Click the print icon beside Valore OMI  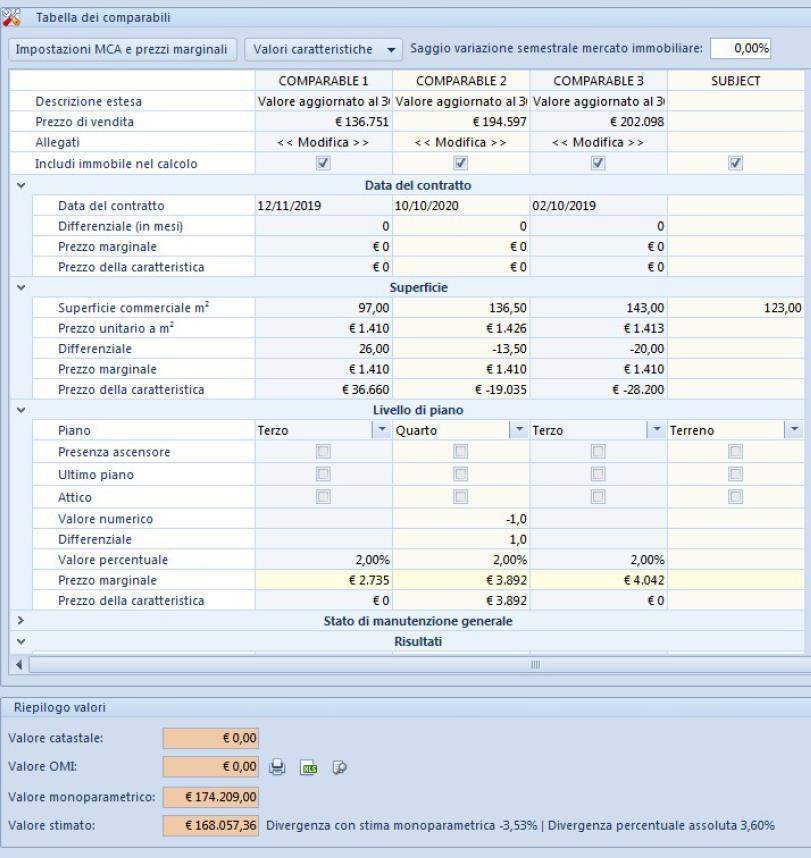pos(278,768)
